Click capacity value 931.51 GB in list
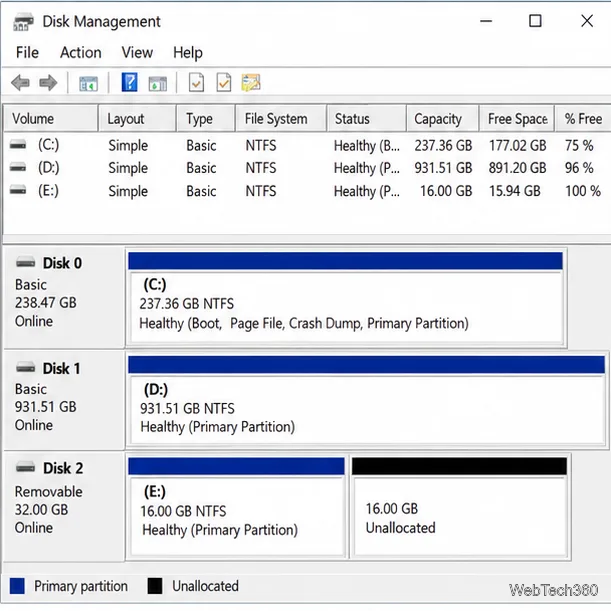The image size is (611, 611). point(443,168)
